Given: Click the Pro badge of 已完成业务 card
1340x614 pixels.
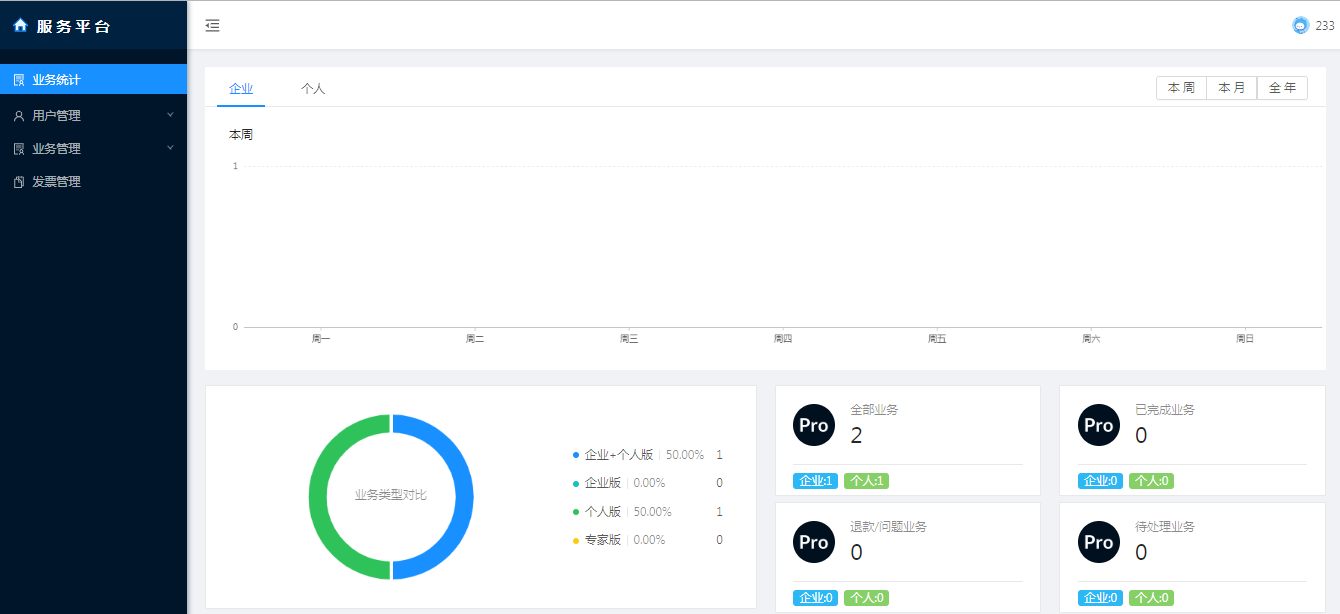Looking at the screenshot, I should [1098, 425].
